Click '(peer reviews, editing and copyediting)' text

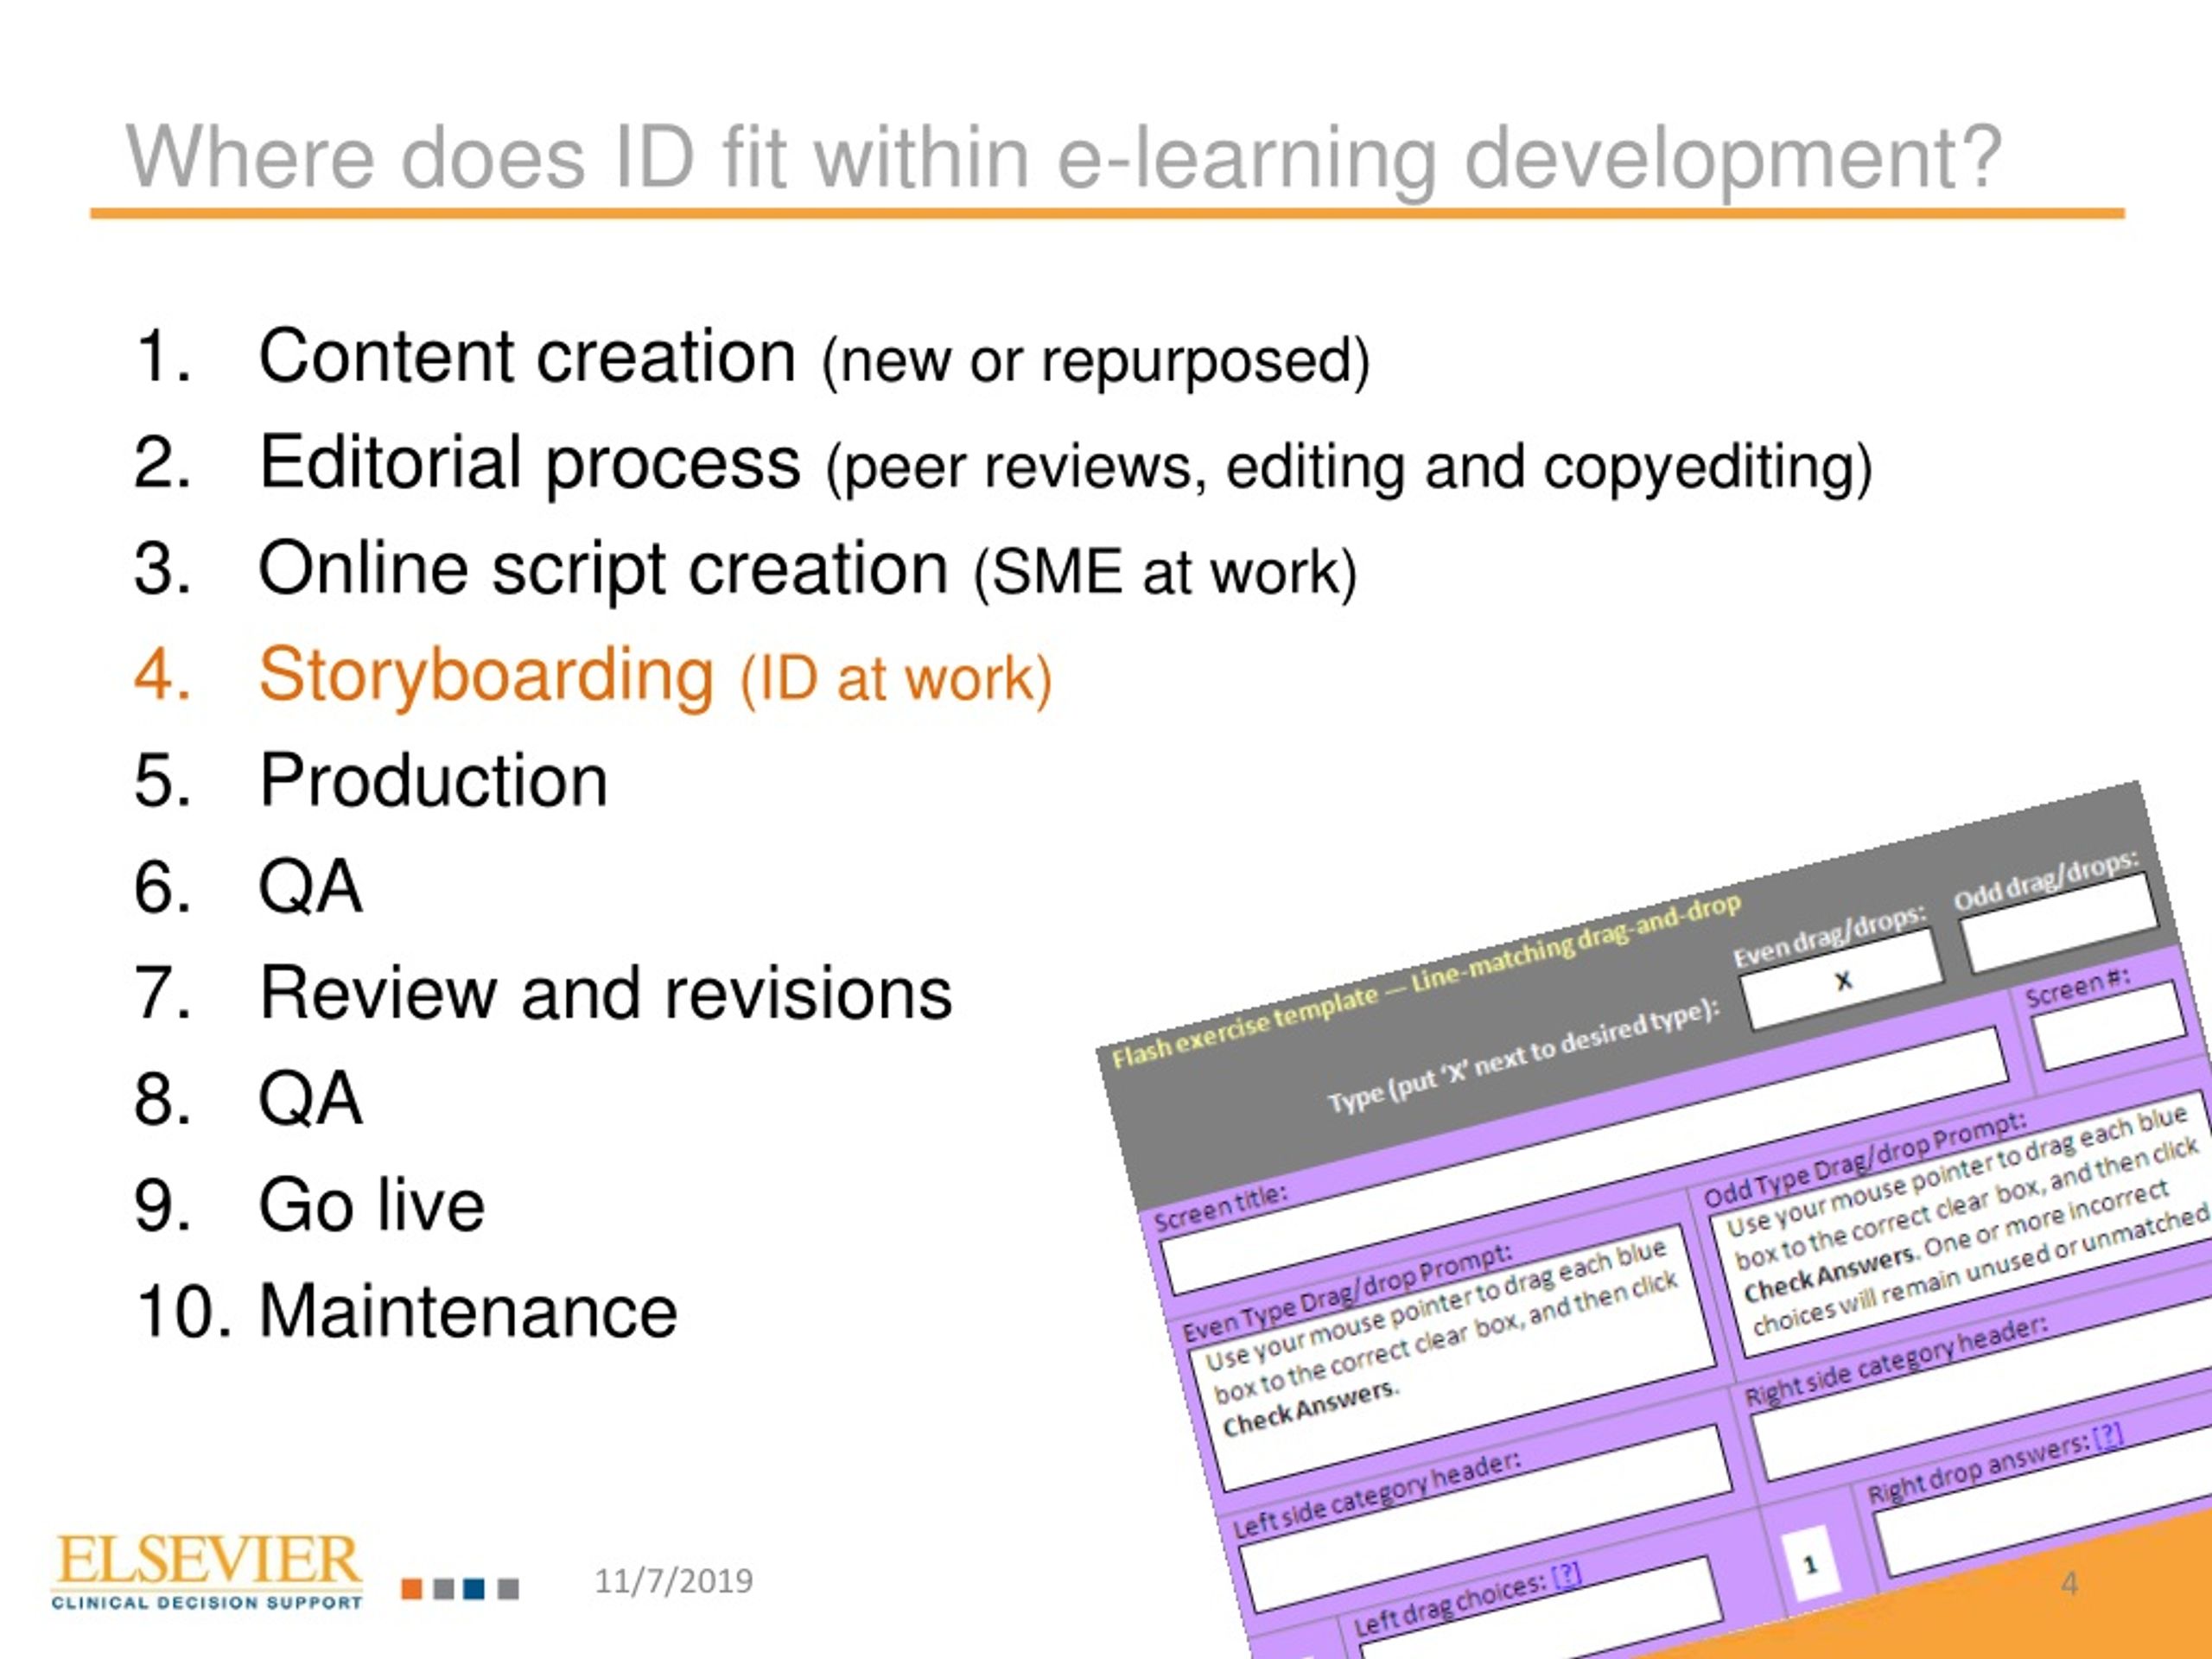(1348, 468)
